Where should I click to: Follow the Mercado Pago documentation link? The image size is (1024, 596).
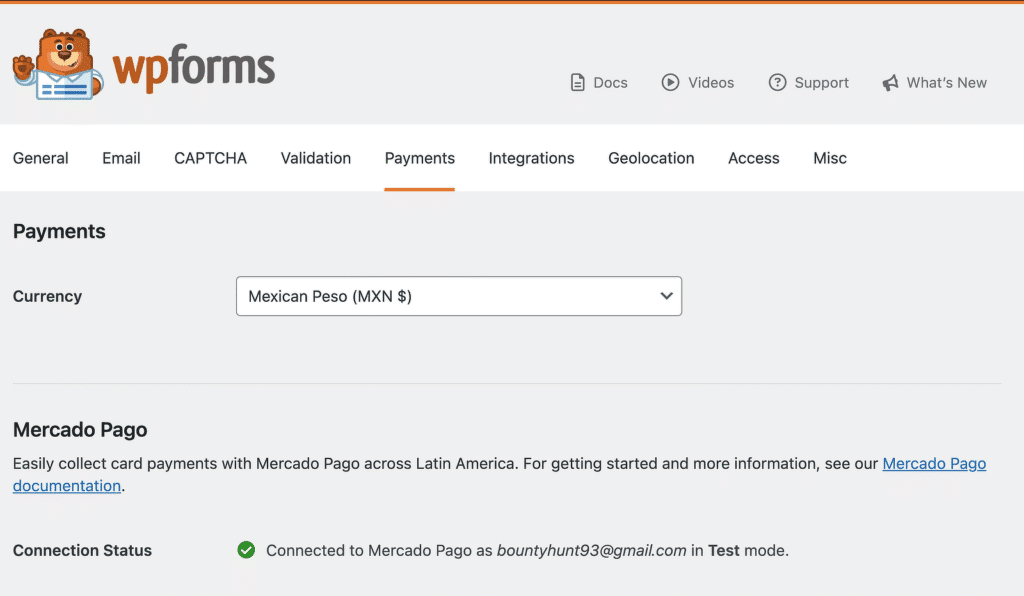click(x=934, y=463)
